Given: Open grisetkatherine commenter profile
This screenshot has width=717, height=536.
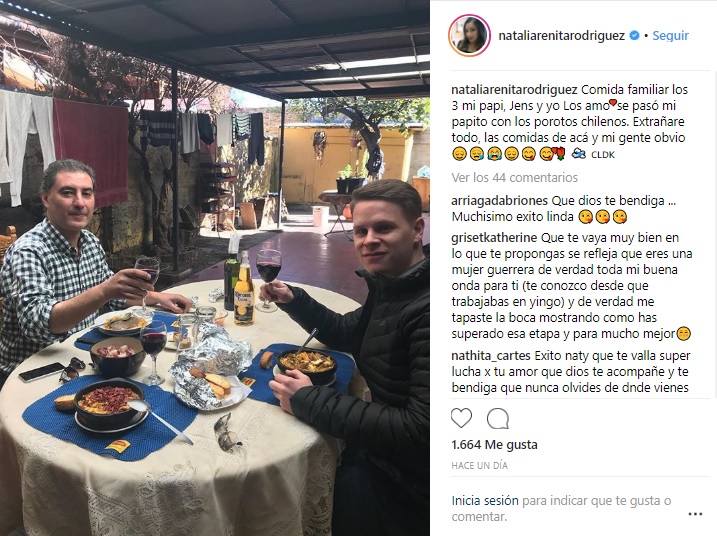Looking at the screenshot, I should (494, 238).
